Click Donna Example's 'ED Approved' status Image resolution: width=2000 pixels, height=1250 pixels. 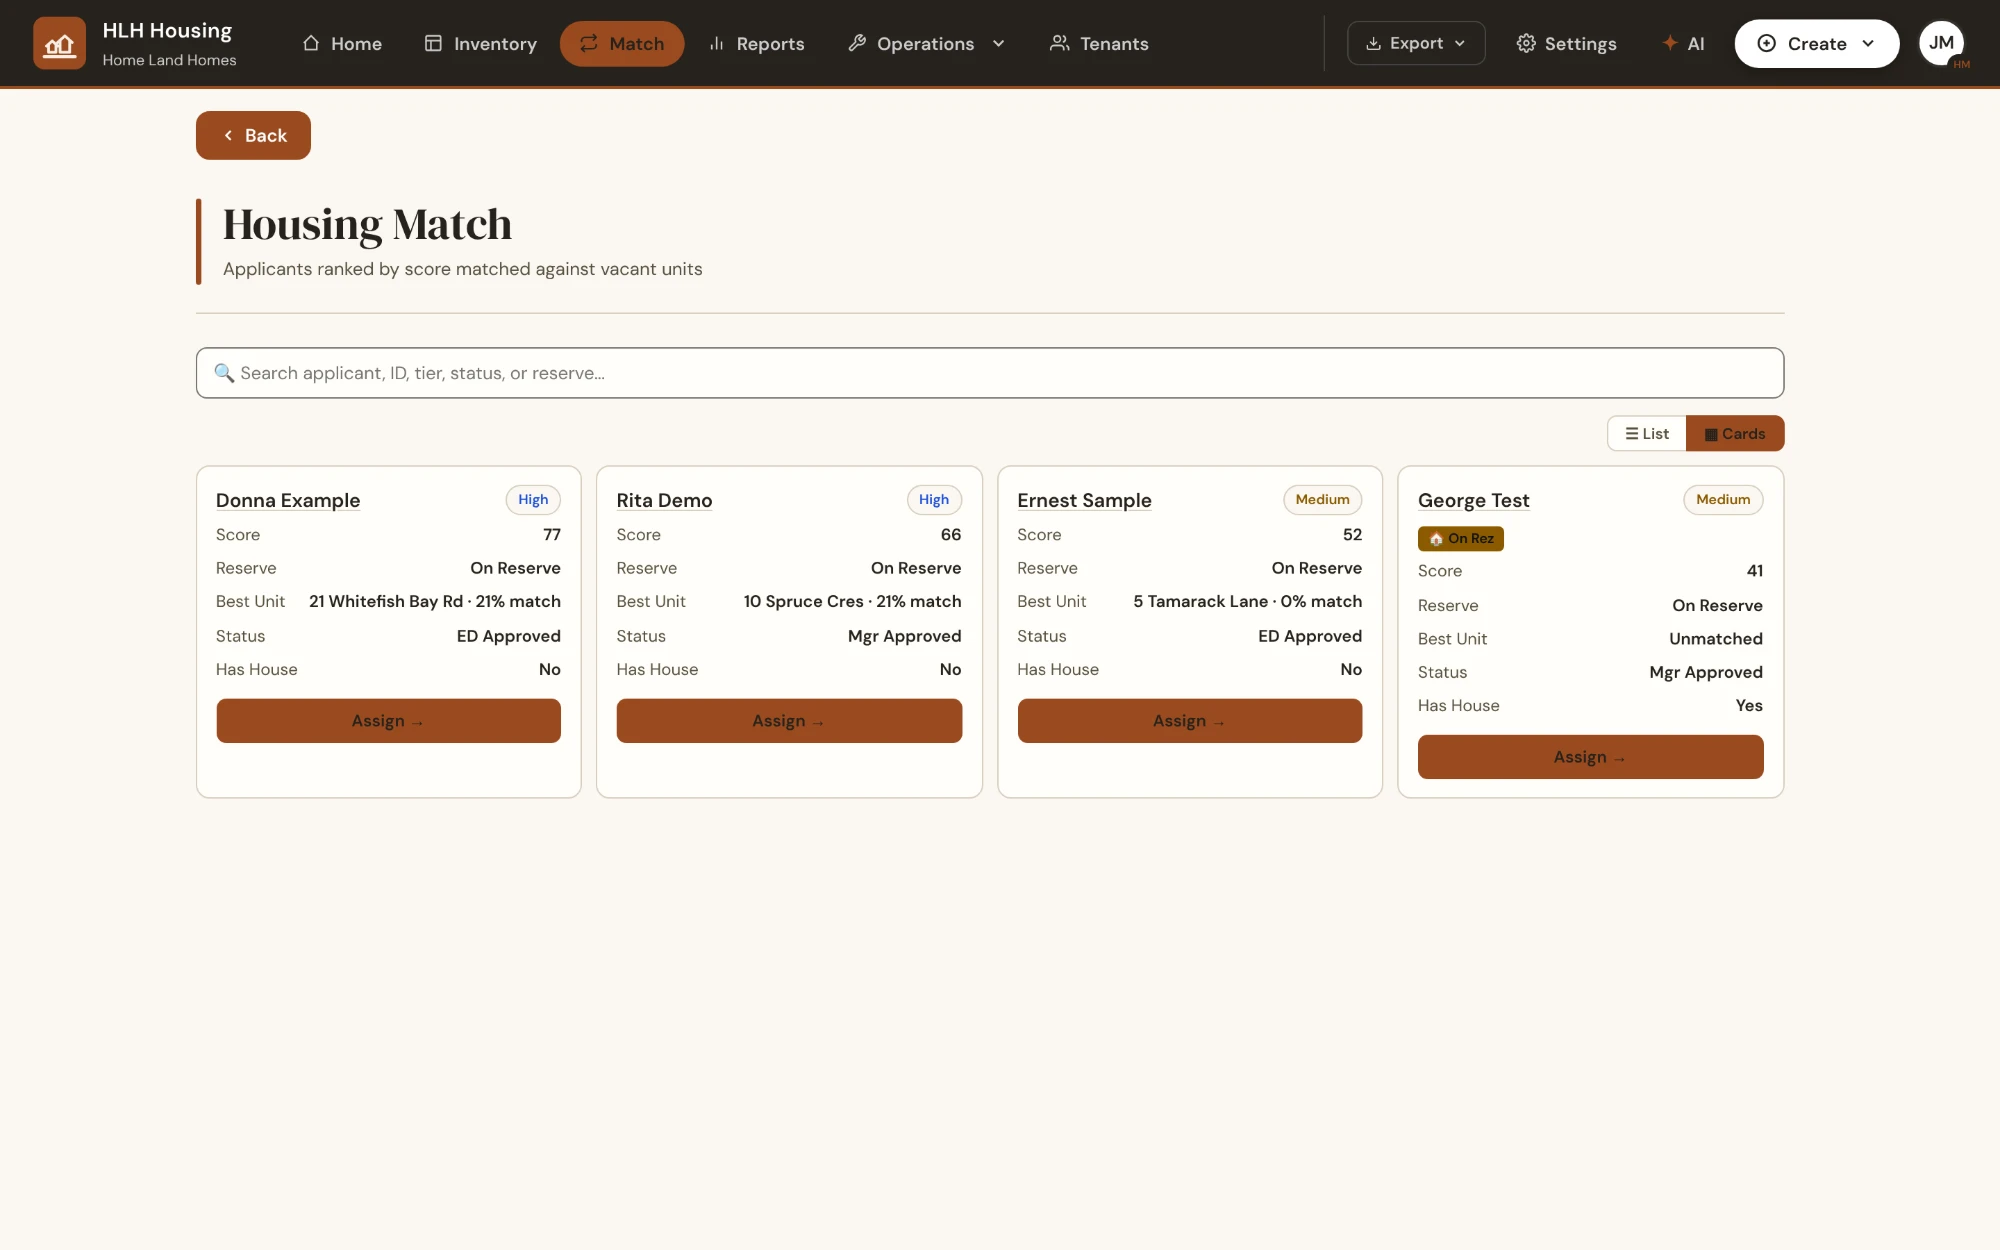point(508,636)
